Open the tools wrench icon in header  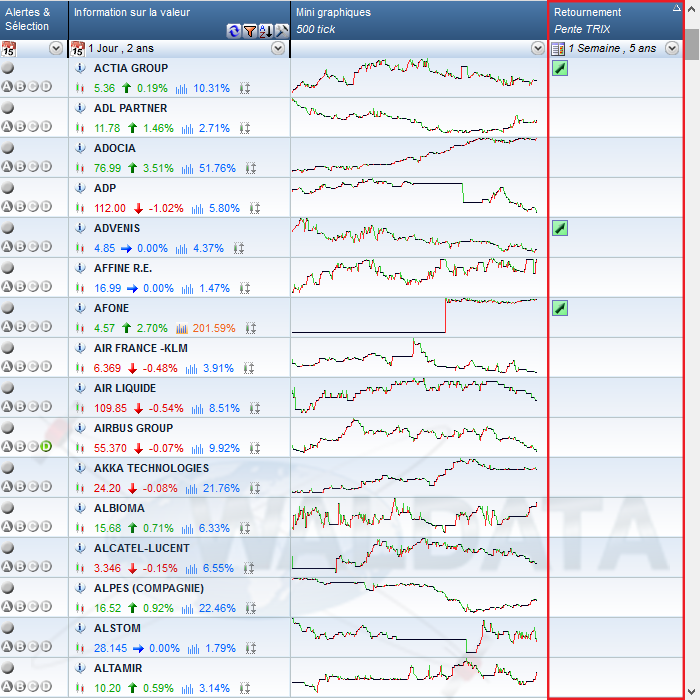click(x=282, y=31)
